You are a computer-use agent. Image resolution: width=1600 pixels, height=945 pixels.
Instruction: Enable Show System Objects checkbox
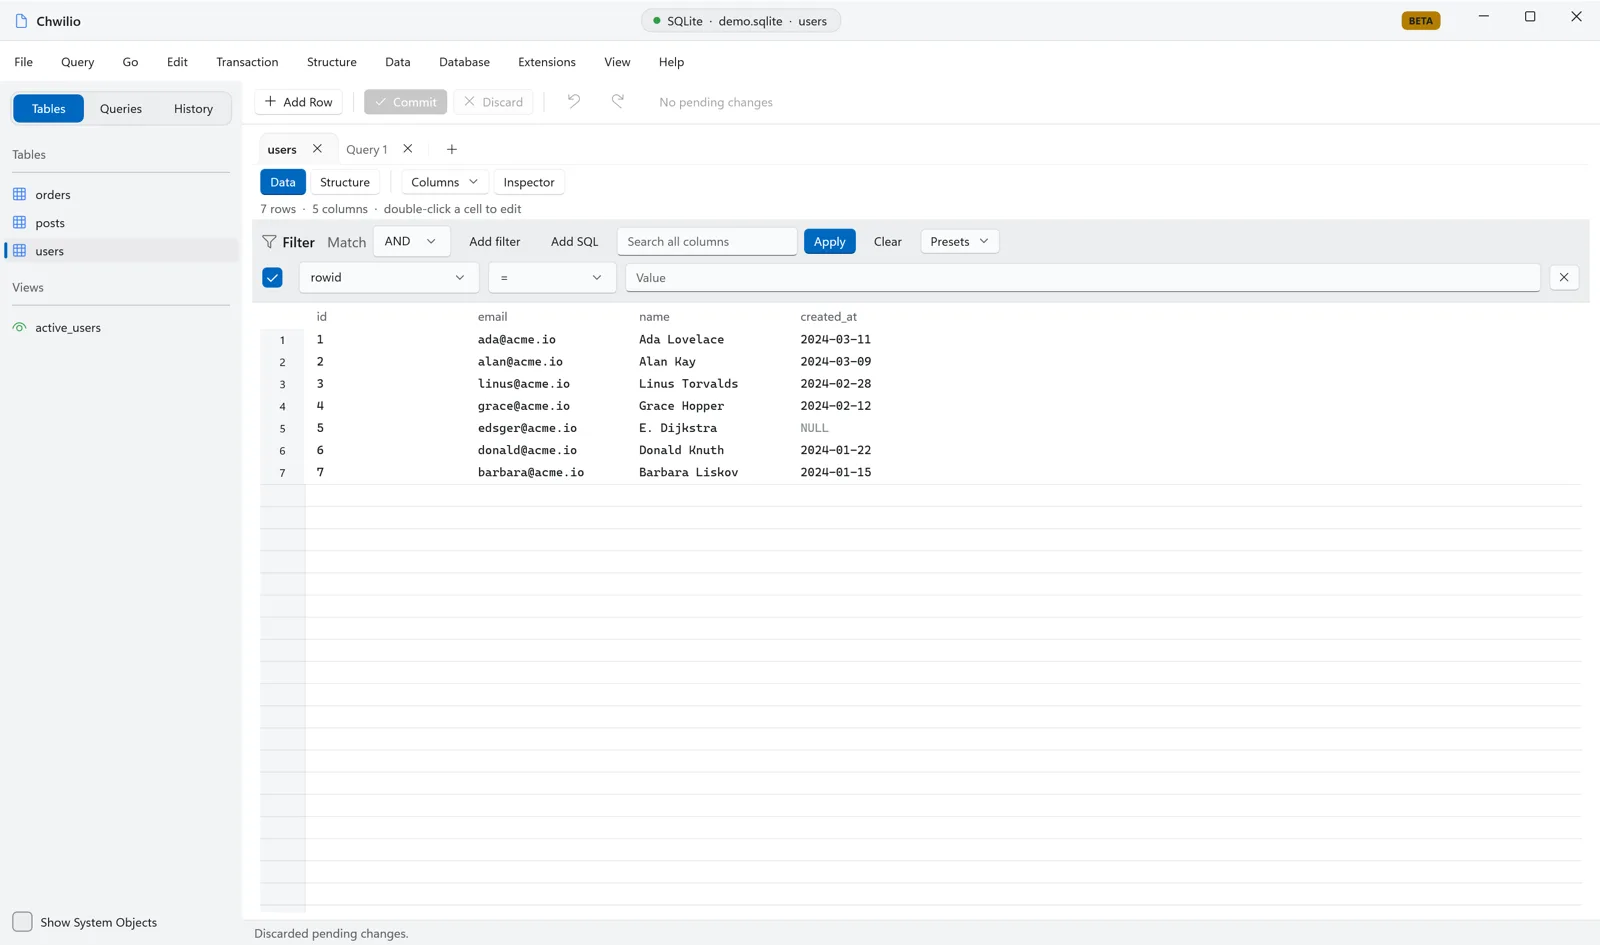click(22, 922)
